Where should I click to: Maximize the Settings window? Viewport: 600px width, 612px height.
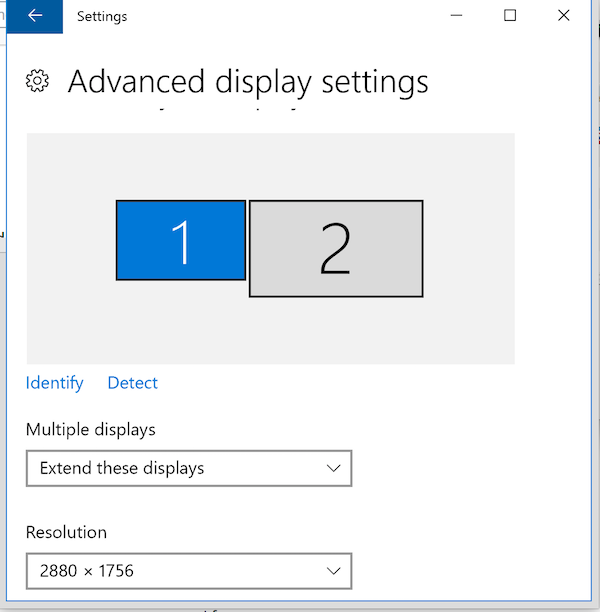(x=510, y=16)
